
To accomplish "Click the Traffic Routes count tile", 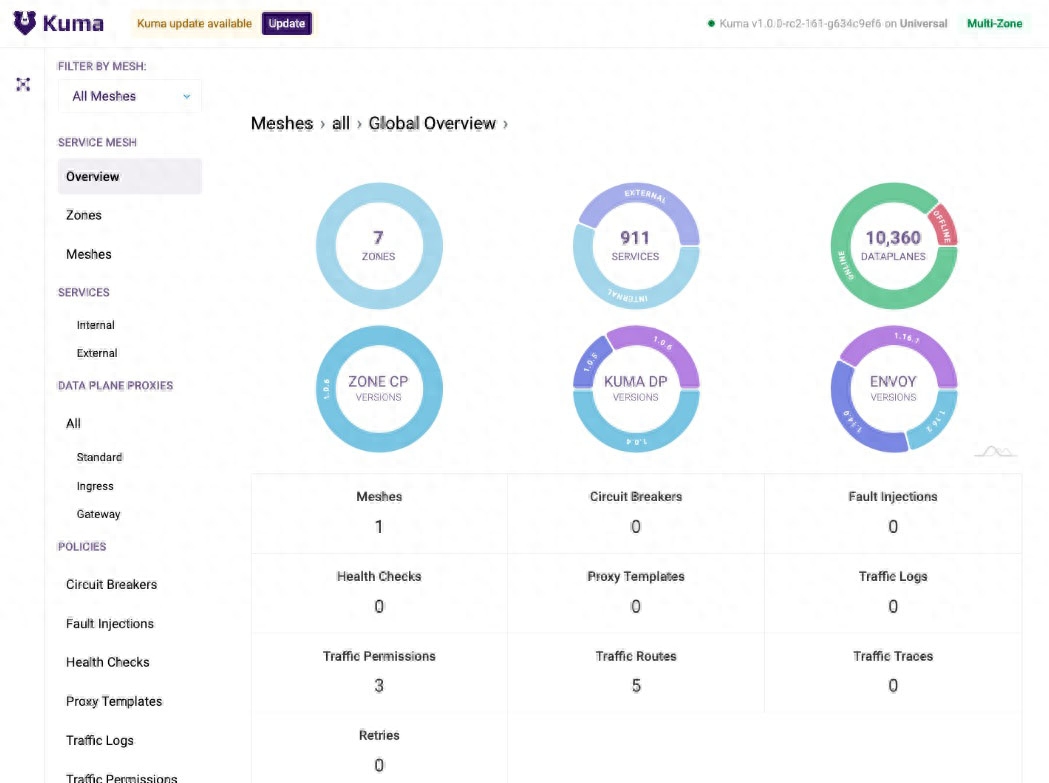I will (x=636, y=673).
